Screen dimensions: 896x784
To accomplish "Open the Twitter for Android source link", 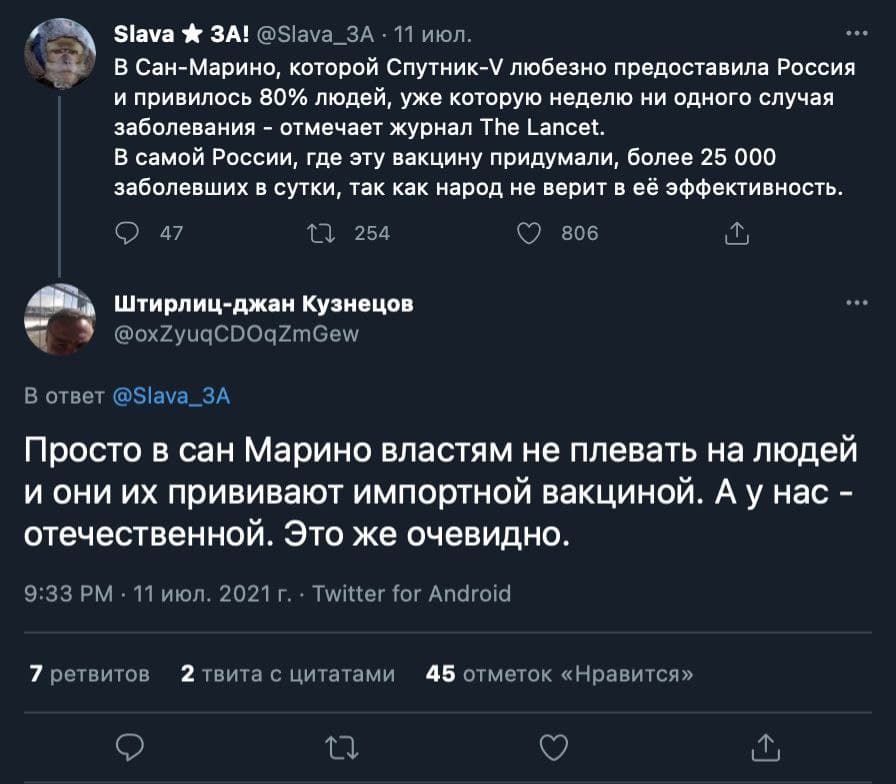I will click(412, 594).
